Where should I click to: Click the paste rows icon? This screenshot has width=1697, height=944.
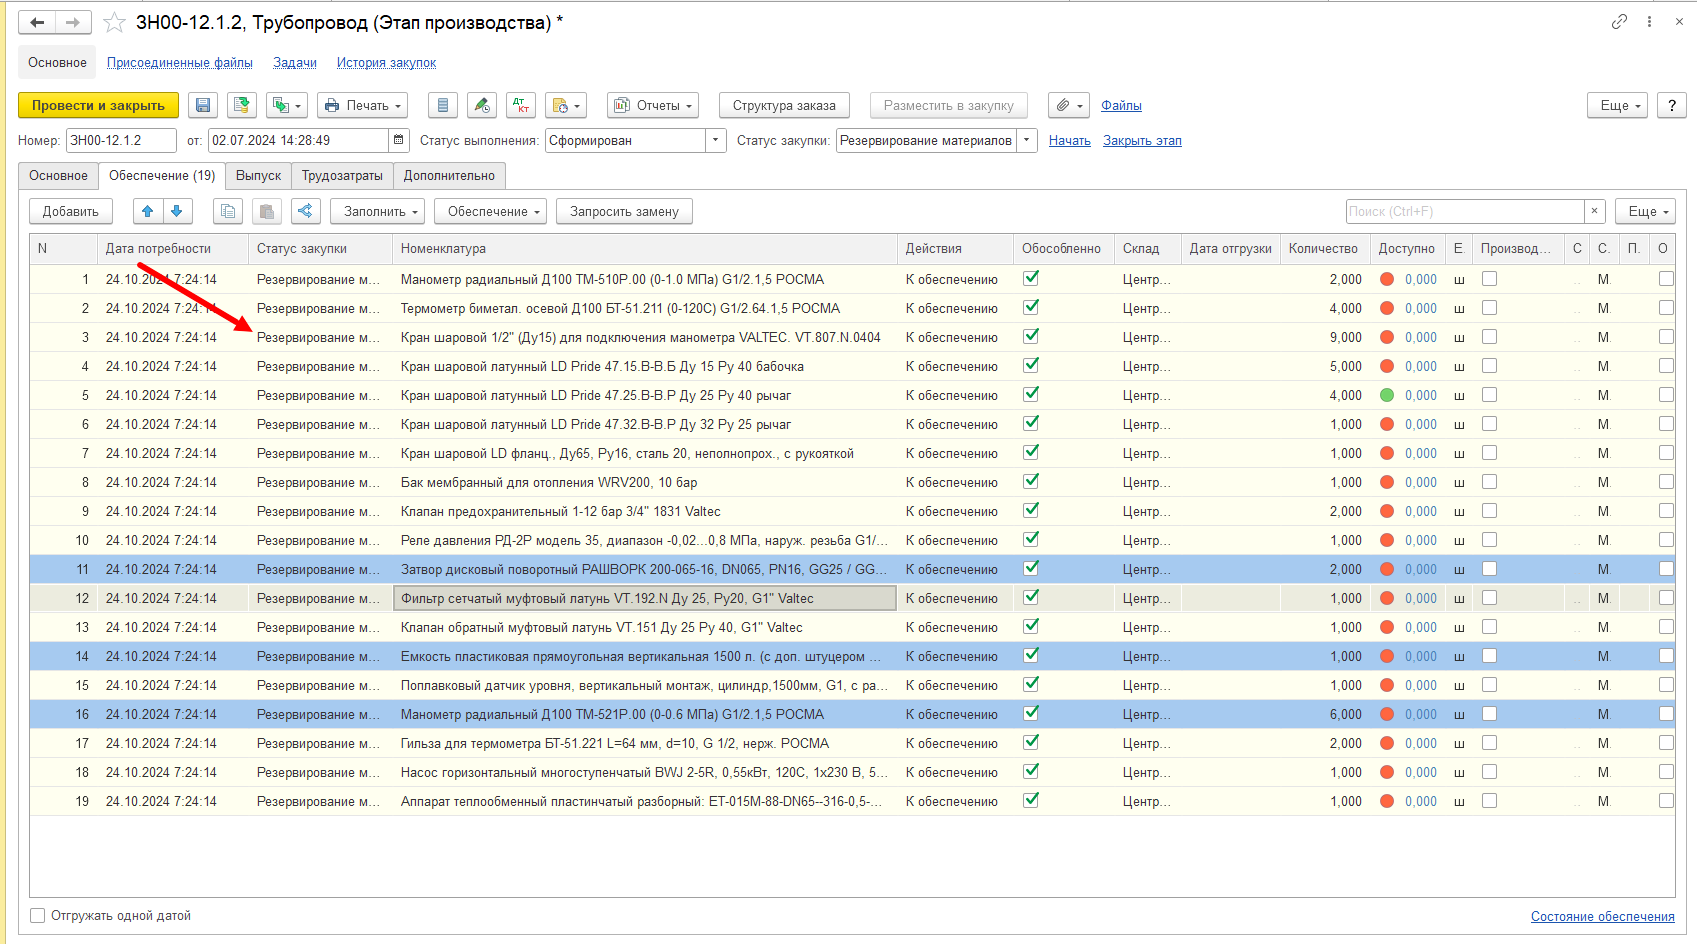click(266, 211)
